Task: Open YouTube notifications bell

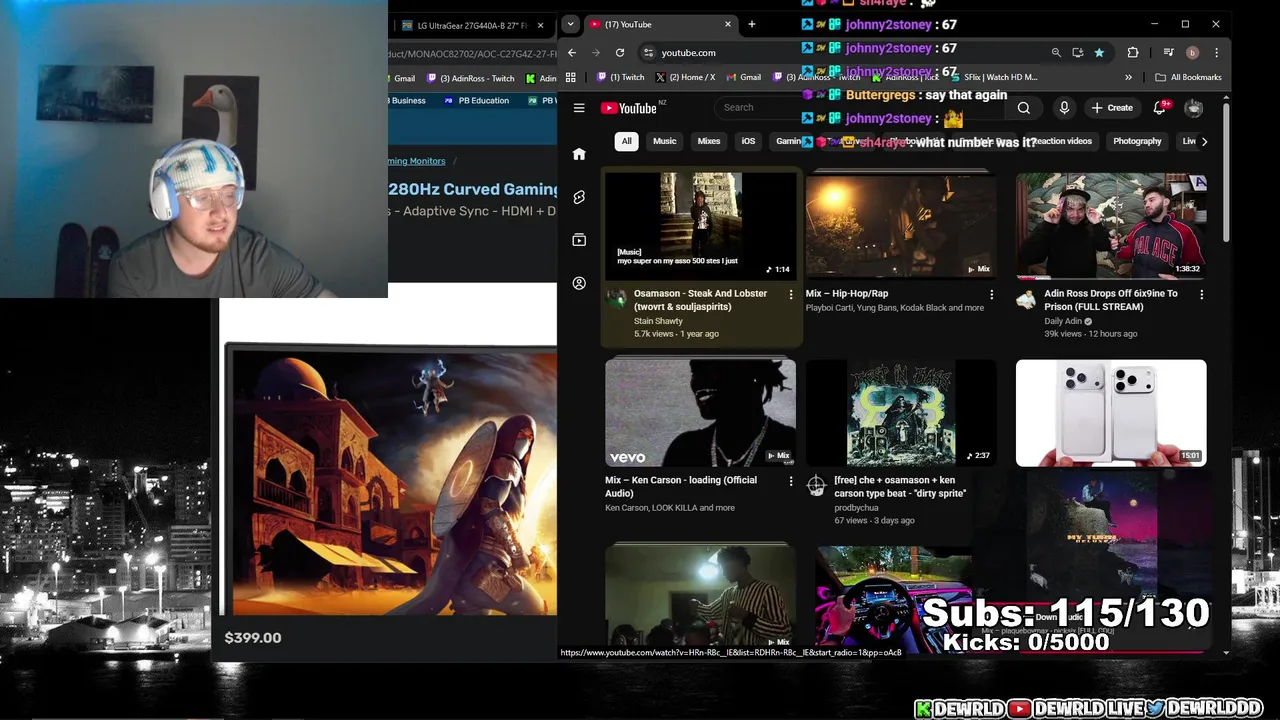Action: point(1160,107)
